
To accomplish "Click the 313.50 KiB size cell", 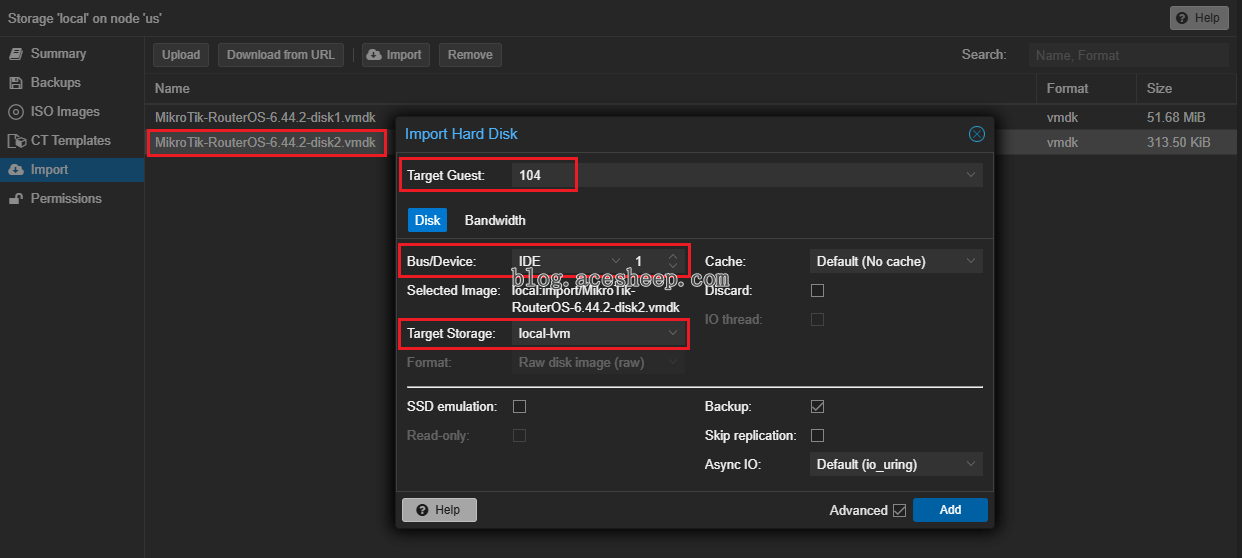I will point(1179,143).
